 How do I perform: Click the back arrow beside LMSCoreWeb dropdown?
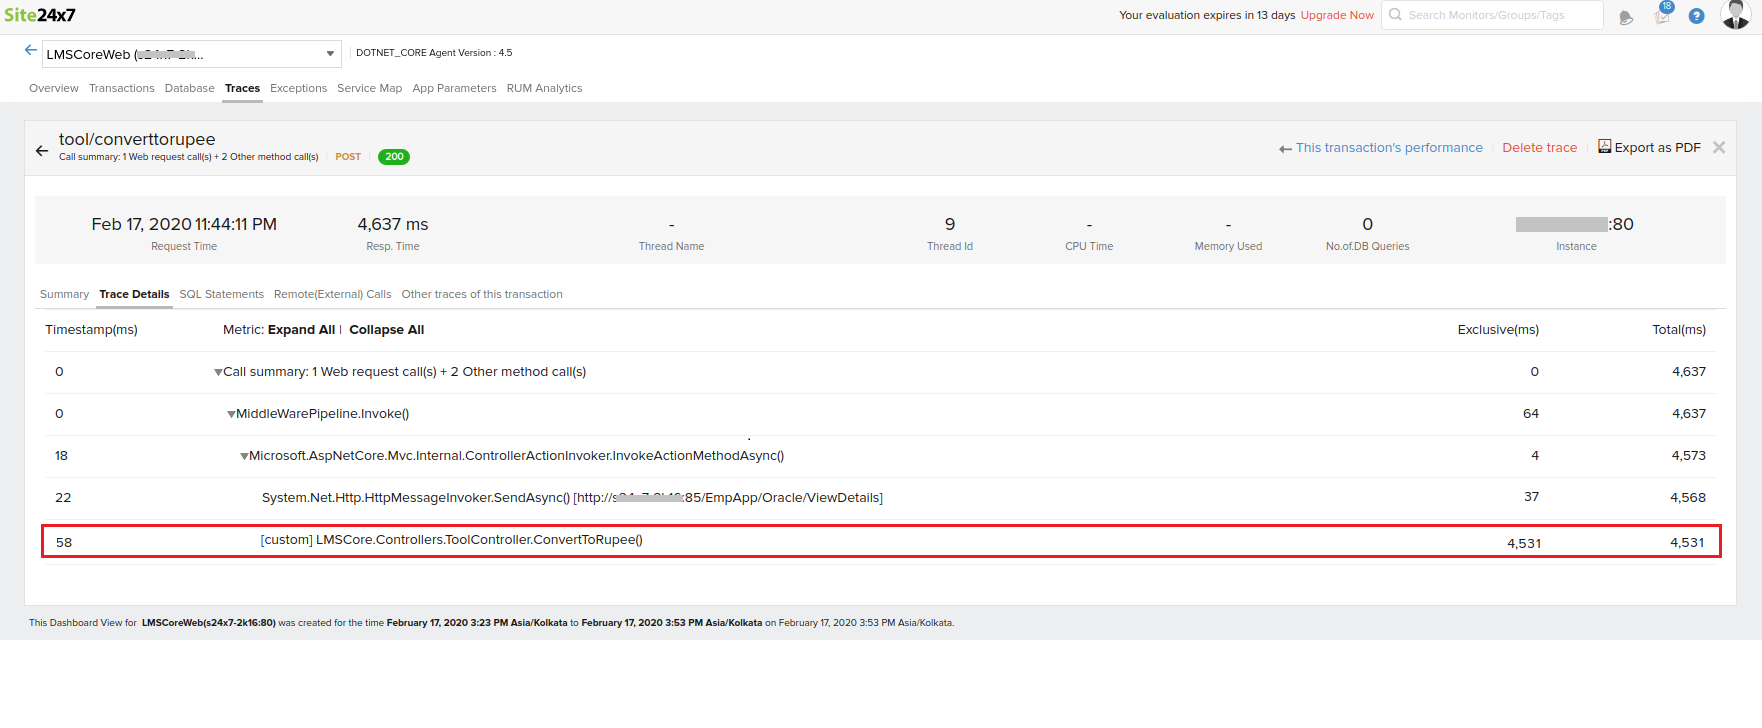point(31,50)
